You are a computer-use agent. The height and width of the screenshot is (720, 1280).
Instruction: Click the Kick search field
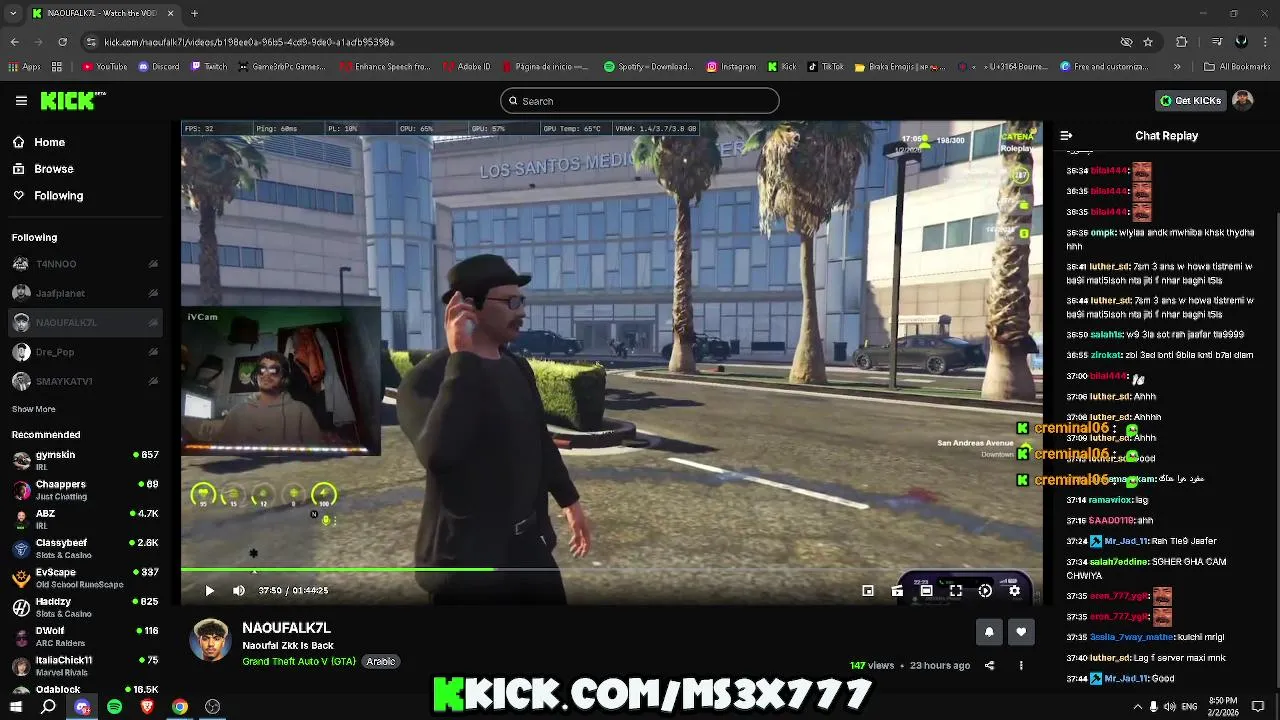(x=640, y=101)
